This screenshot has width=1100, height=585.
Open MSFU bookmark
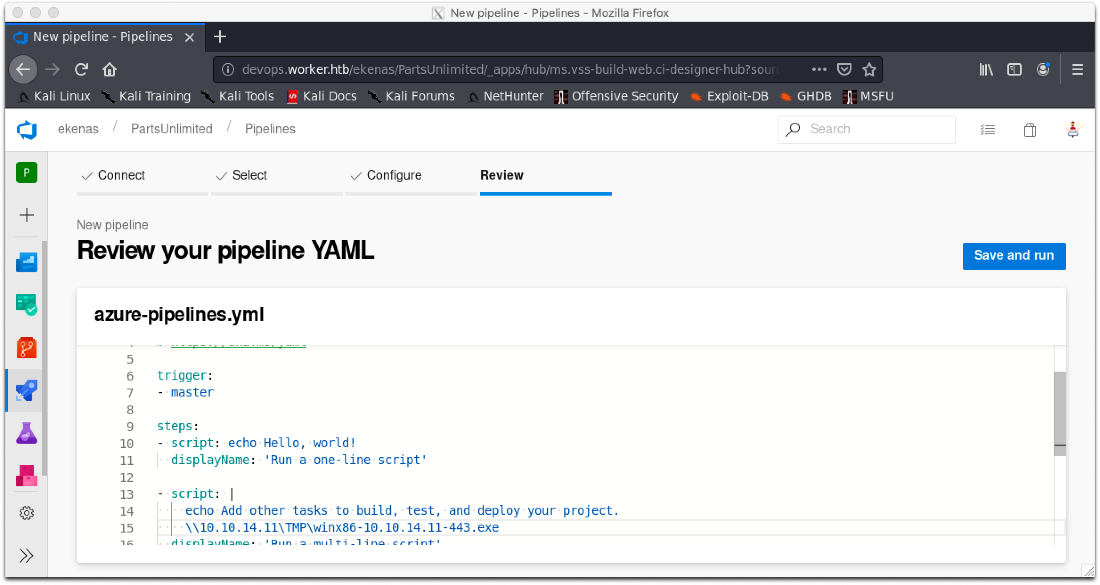tap(868, 96)
